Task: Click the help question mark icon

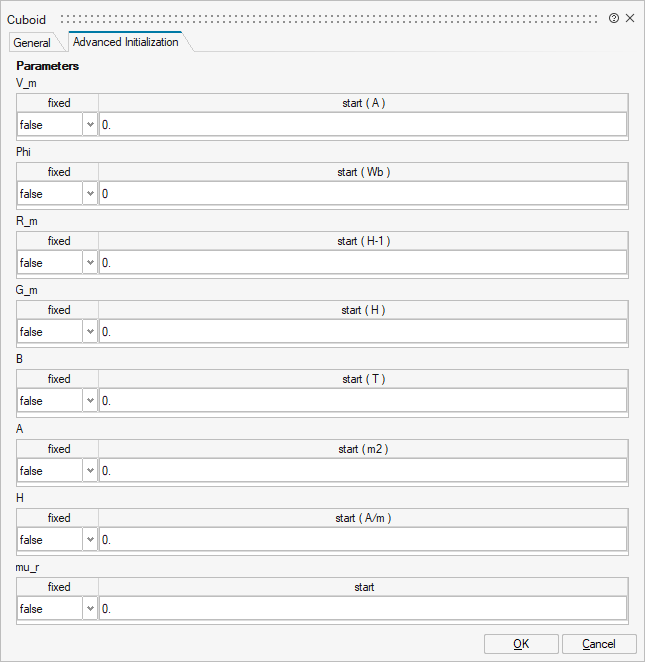Action: click(614, 19)
